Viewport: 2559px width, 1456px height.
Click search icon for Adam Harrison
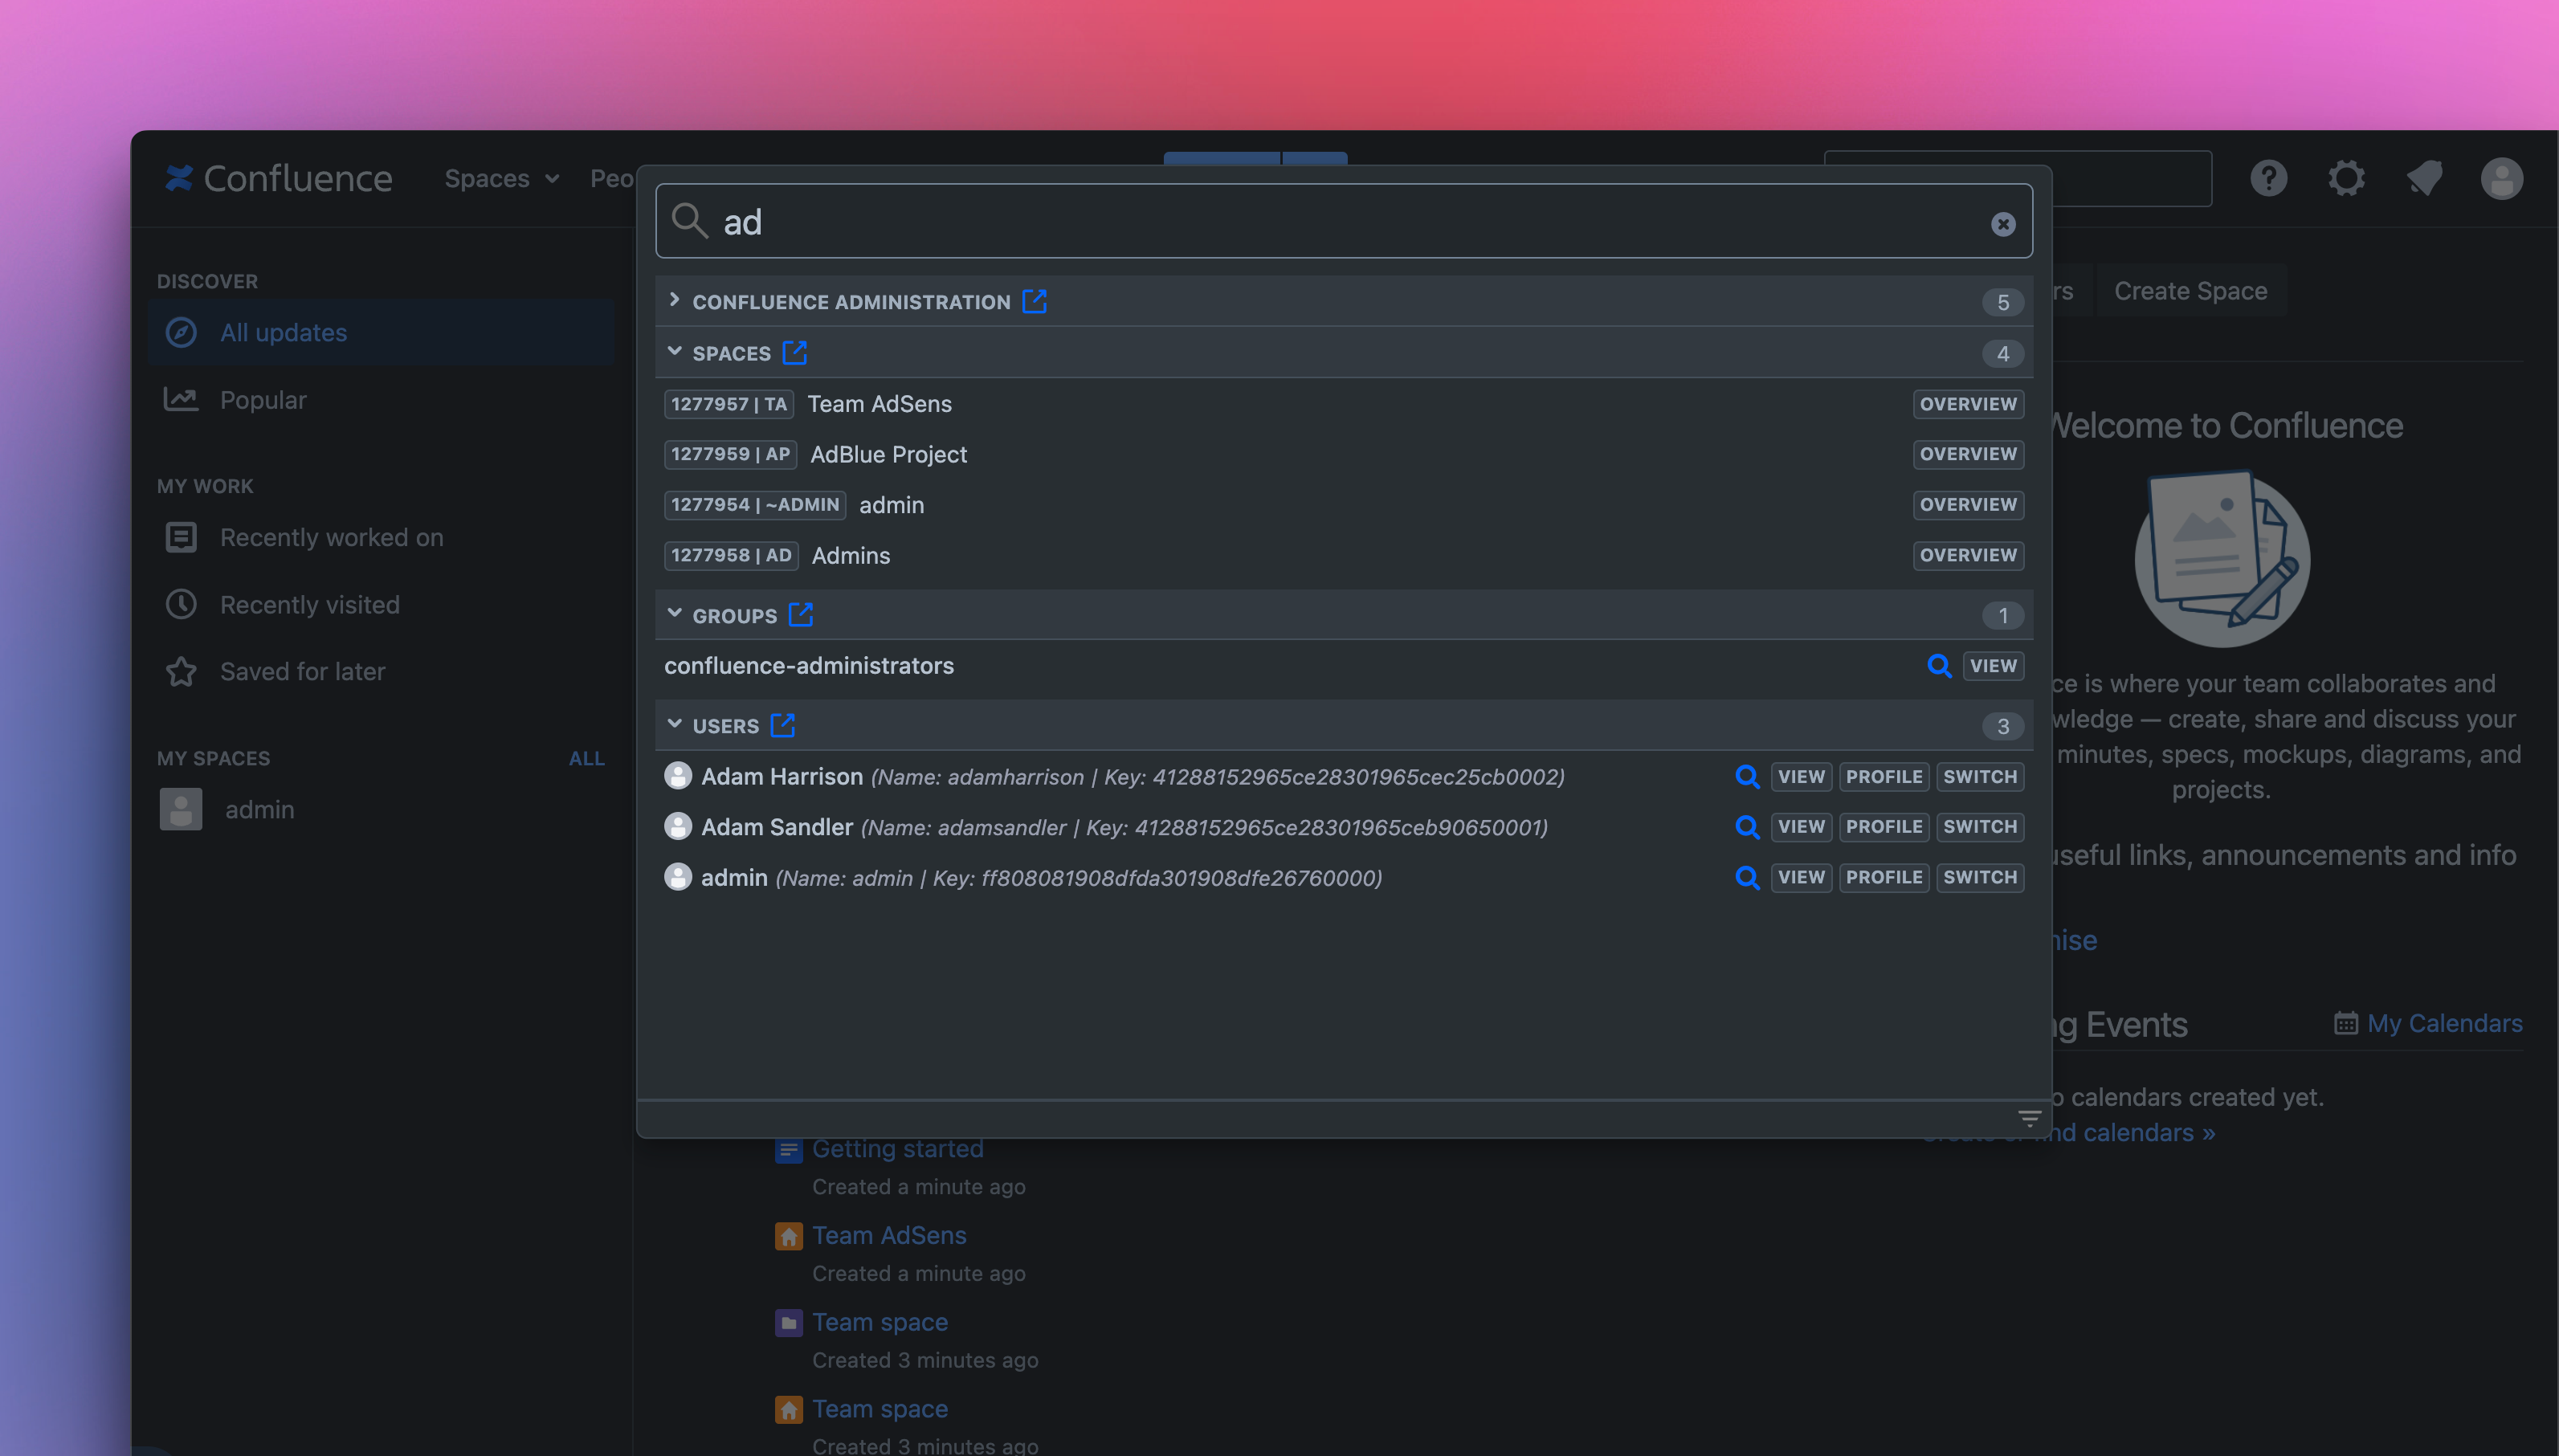(x=1746, y=777)
